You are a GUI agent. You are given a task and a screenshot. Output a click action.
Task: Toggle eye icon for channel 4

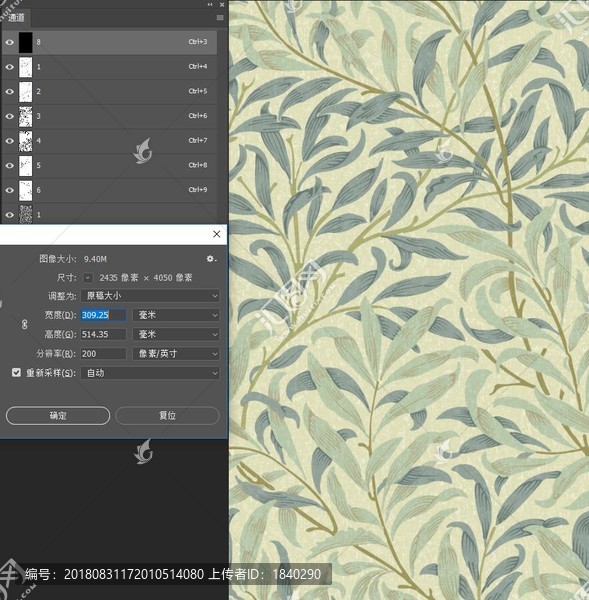[10, 141]
